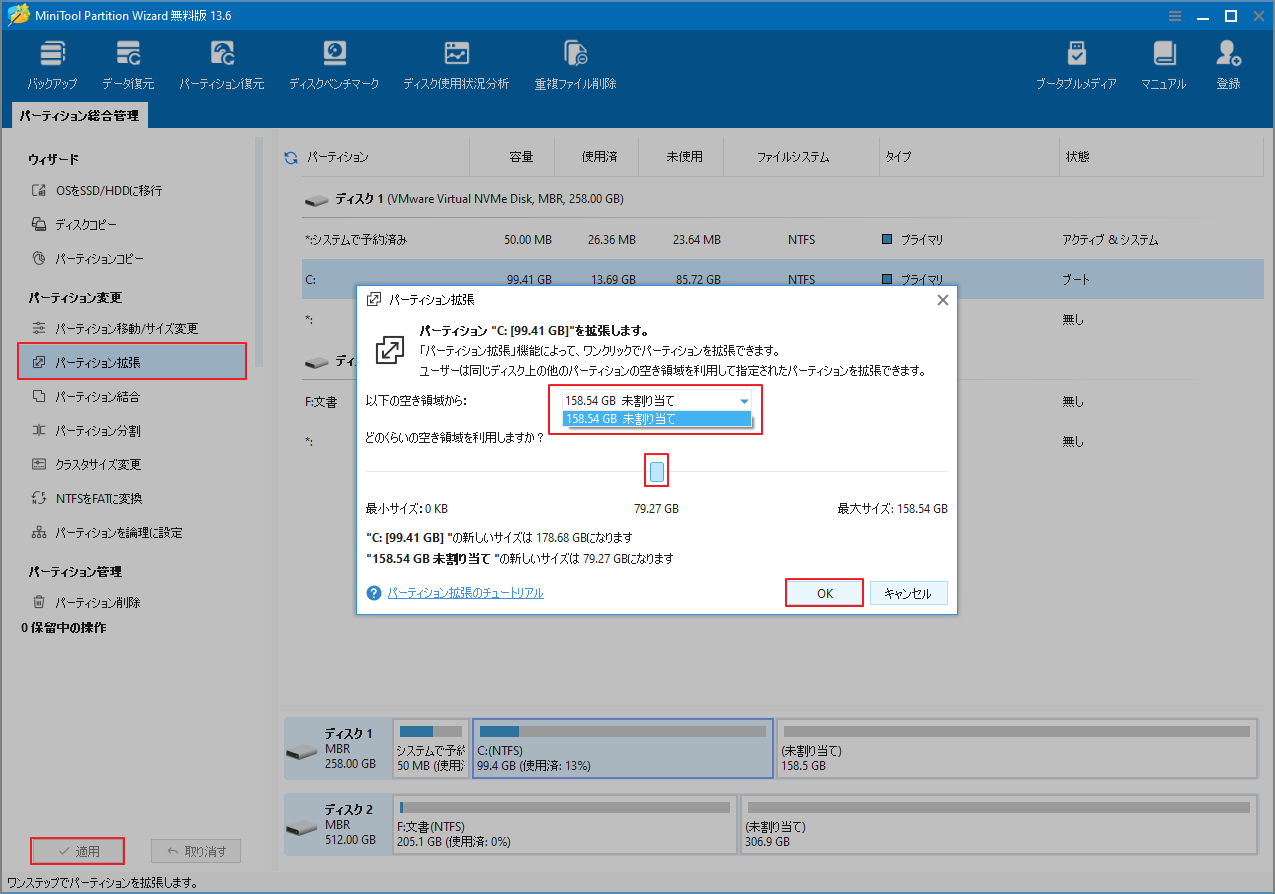Pick 158.54 GB 未割り当て from the dropdown list
Viewport: 1275px width, 894px height.
pos(656,419)
